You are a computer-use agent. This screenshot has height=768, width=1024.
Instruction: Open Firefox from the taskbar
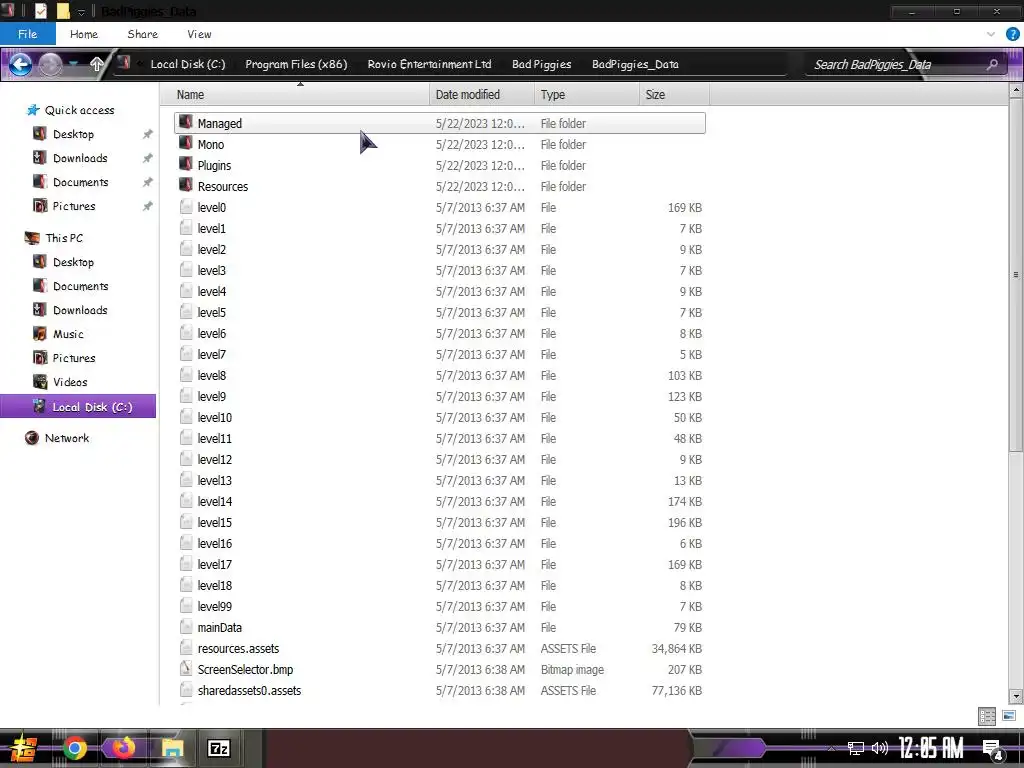pos(123,748)
